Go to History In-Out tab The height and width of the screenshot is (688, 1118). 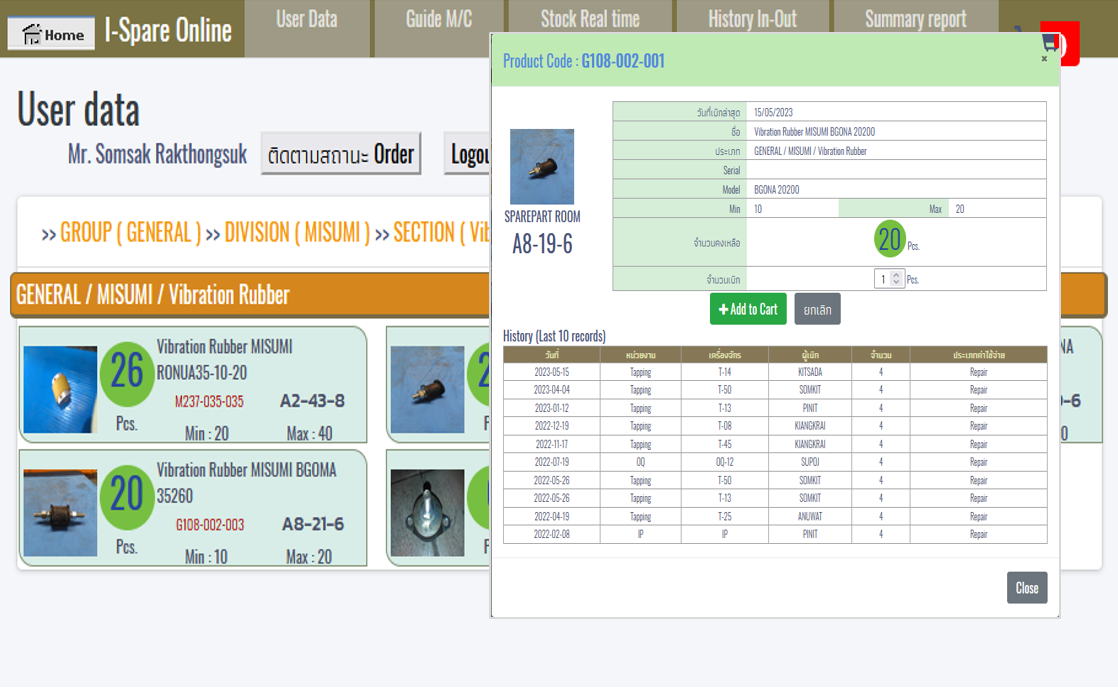751,20
